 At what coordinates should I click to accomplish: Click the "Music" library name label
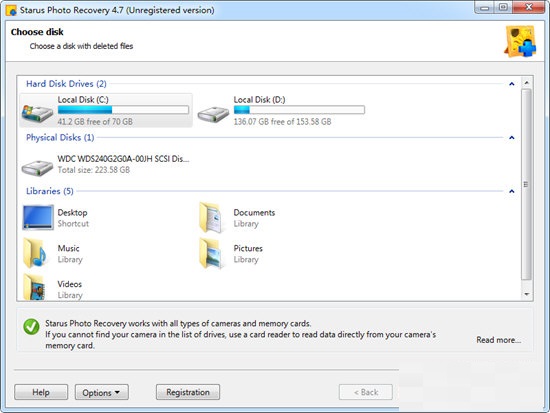click(68, 248)
